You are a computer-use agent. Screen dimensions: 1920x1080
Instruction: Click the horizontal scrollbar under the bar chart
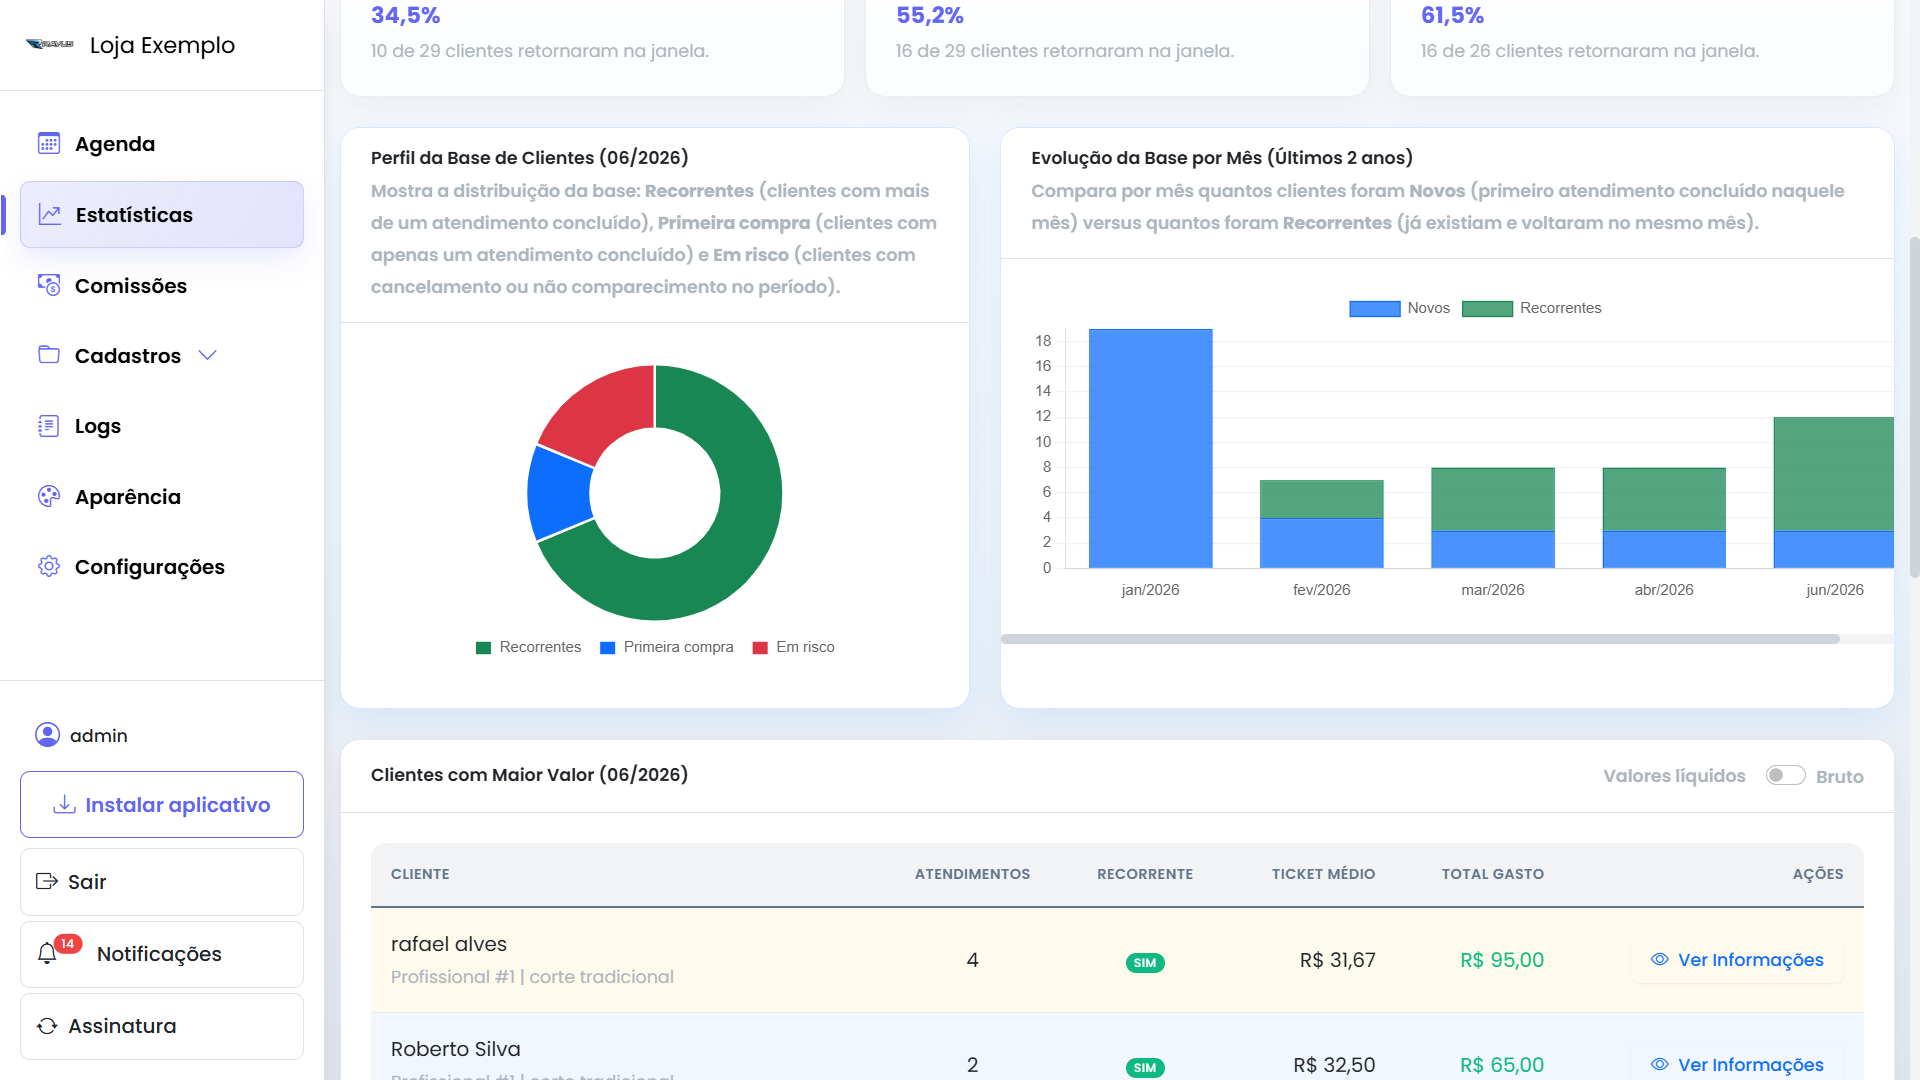1420,639
